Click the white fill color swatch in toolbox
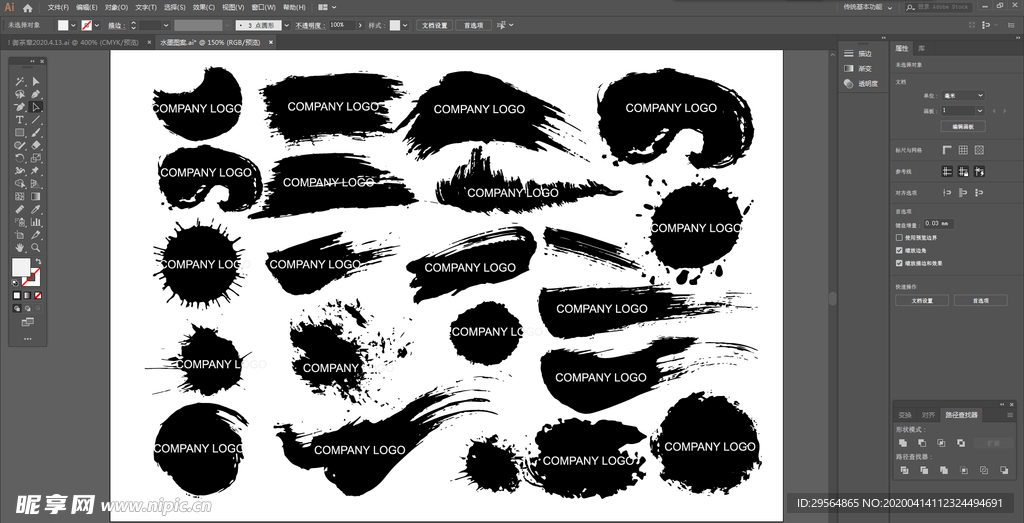 (x=19, y=266)
